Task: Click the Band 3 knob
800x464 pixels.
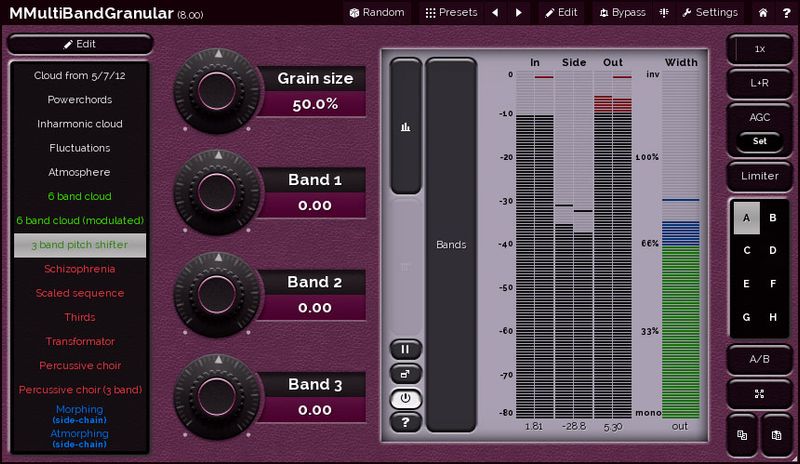Action: click(217, 397)
